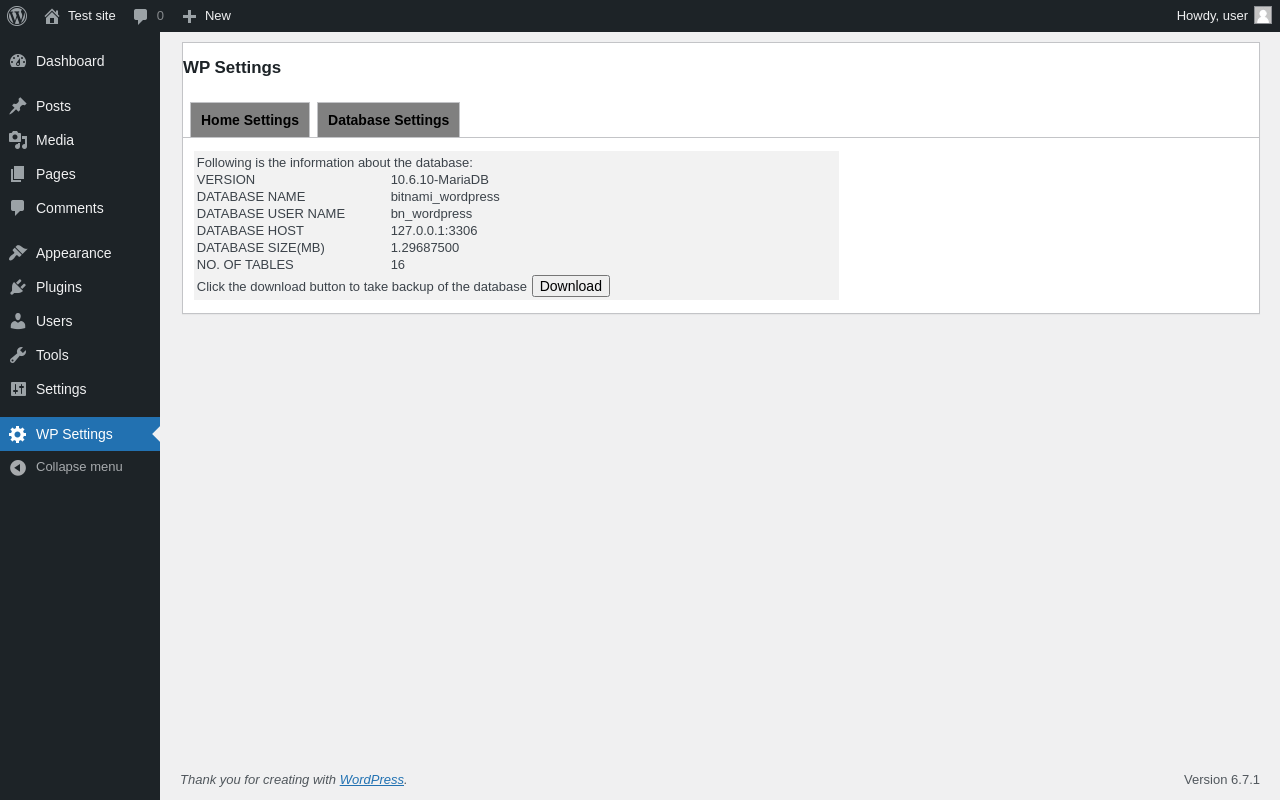Follow the WordPress footer link
The height and width of the screenshot is (800, 1280).
372,779
